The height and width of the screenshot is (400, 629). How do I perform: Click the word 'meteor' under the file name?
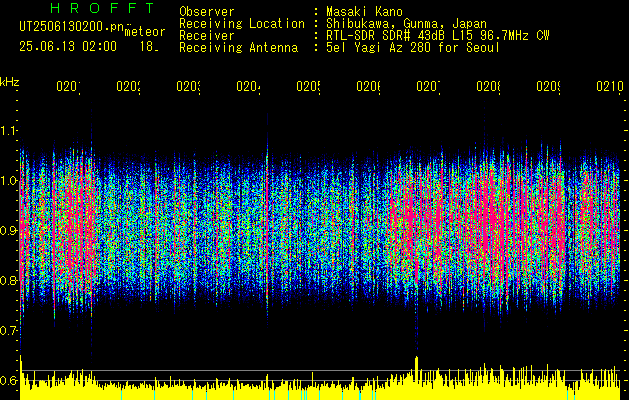(145, 32)
